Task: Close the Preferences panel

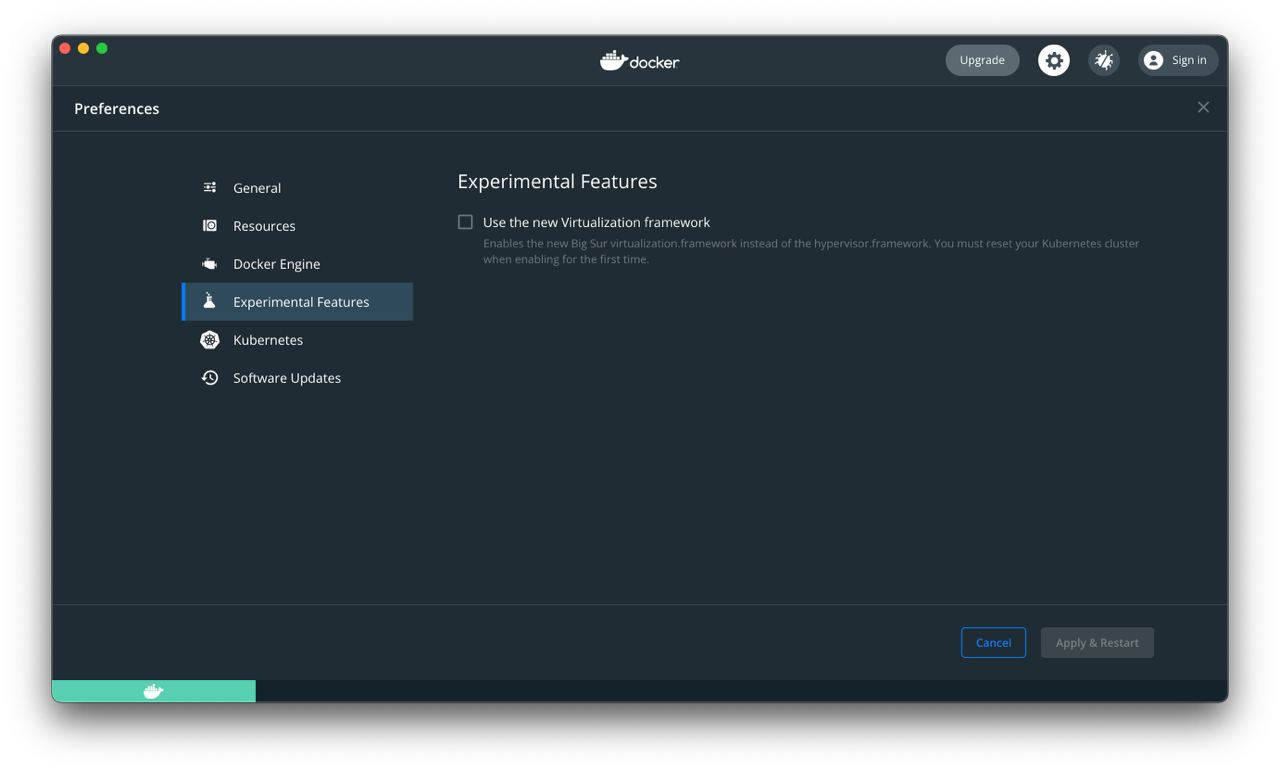Action: coord(1203,107)
